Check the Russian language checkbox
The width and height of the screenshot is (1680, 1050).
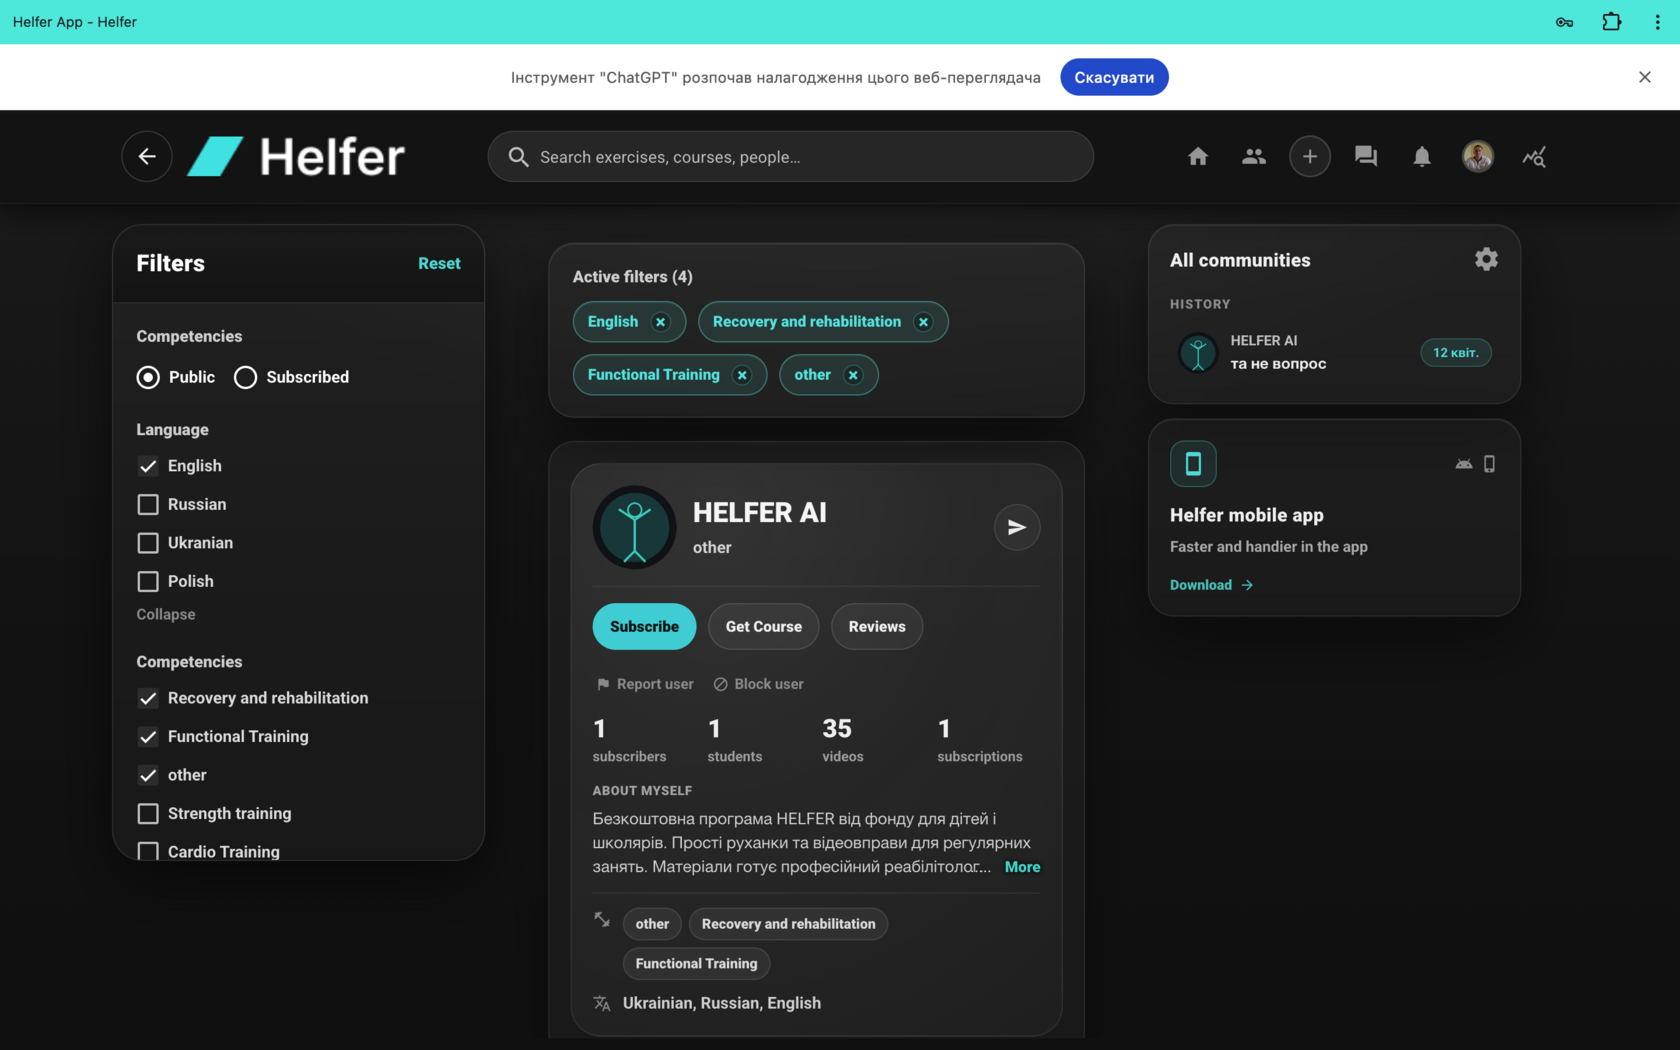point(148,504)
